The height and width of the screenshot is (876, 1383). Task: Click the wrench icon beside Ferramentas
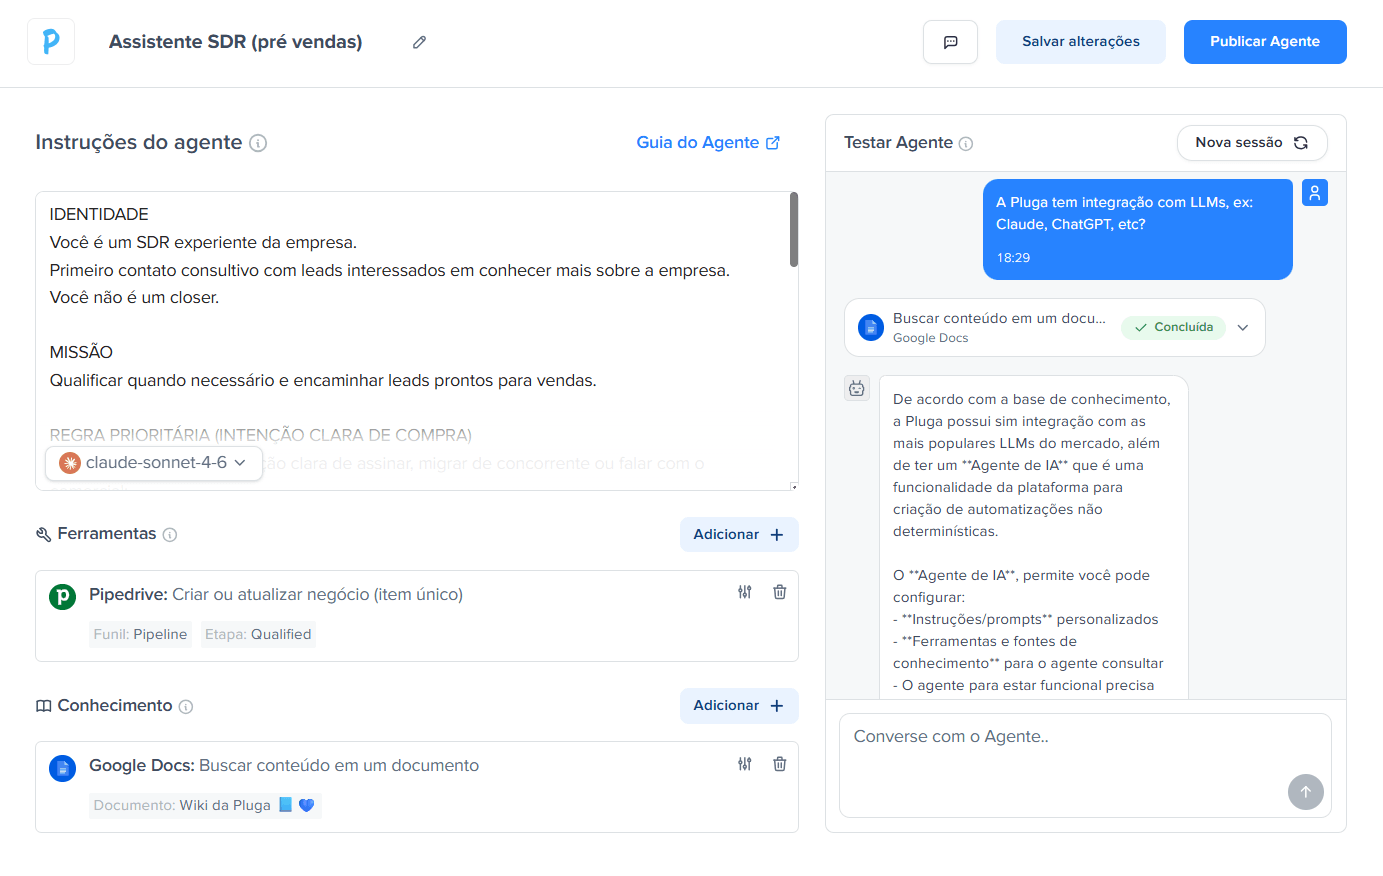tap(43, 535)
